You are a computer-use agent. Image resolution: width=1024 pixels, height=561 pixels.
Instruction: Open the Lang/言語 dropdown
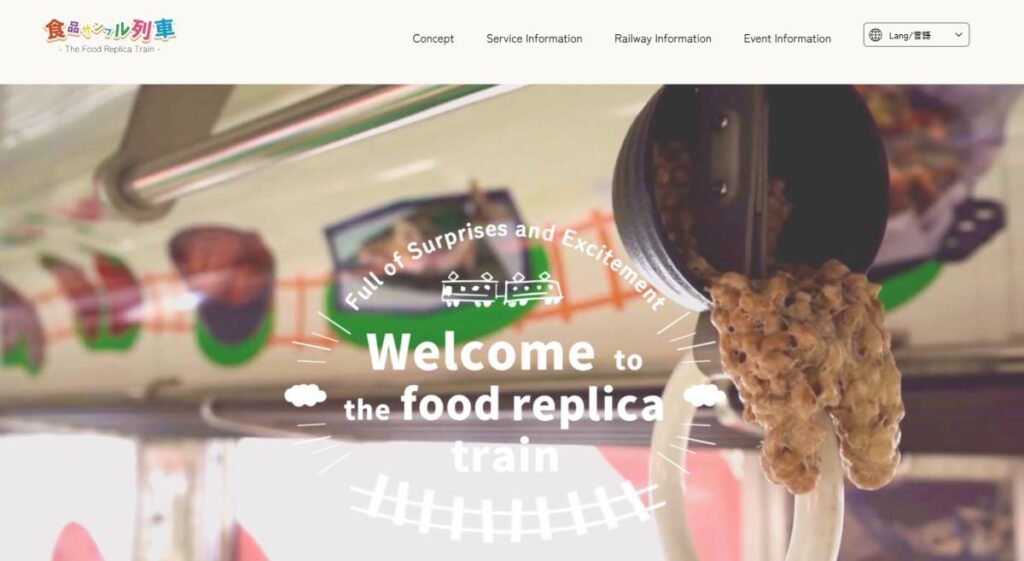coord(916,35)
